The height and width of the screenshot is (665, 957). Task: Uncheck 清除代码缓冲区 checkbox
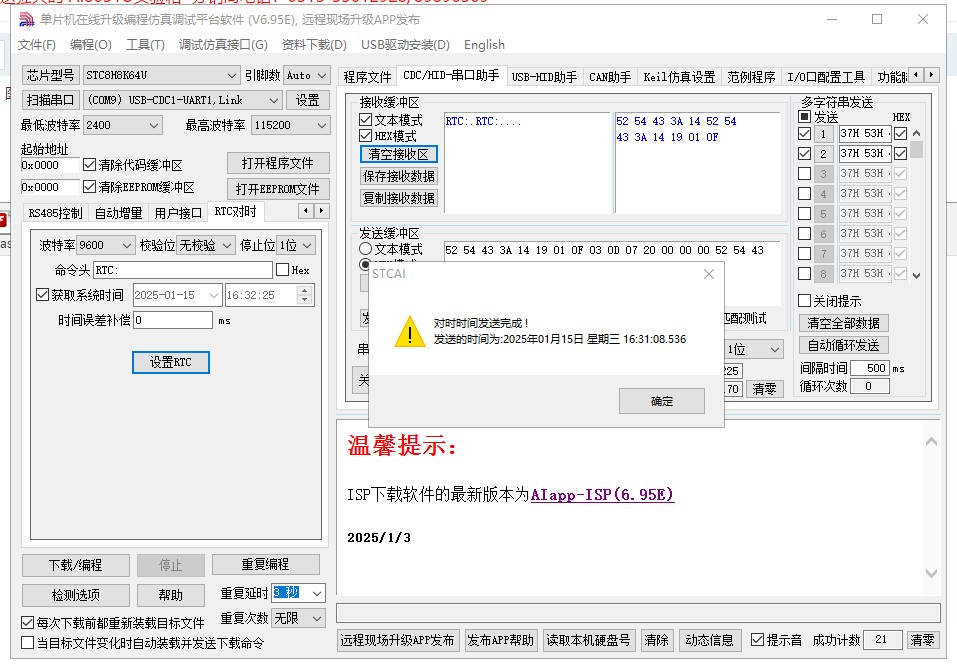pos(89,165)
